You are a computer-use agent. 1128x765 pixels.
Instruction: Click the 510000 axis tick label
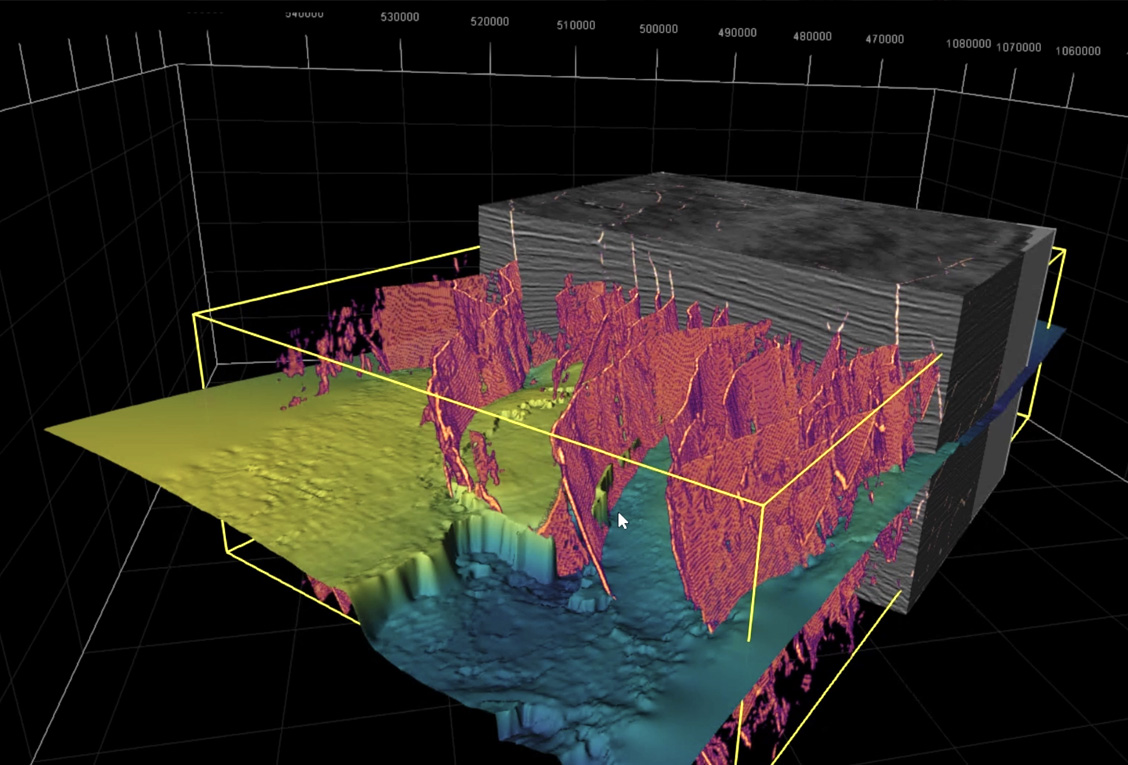click(x=576, y=25)
